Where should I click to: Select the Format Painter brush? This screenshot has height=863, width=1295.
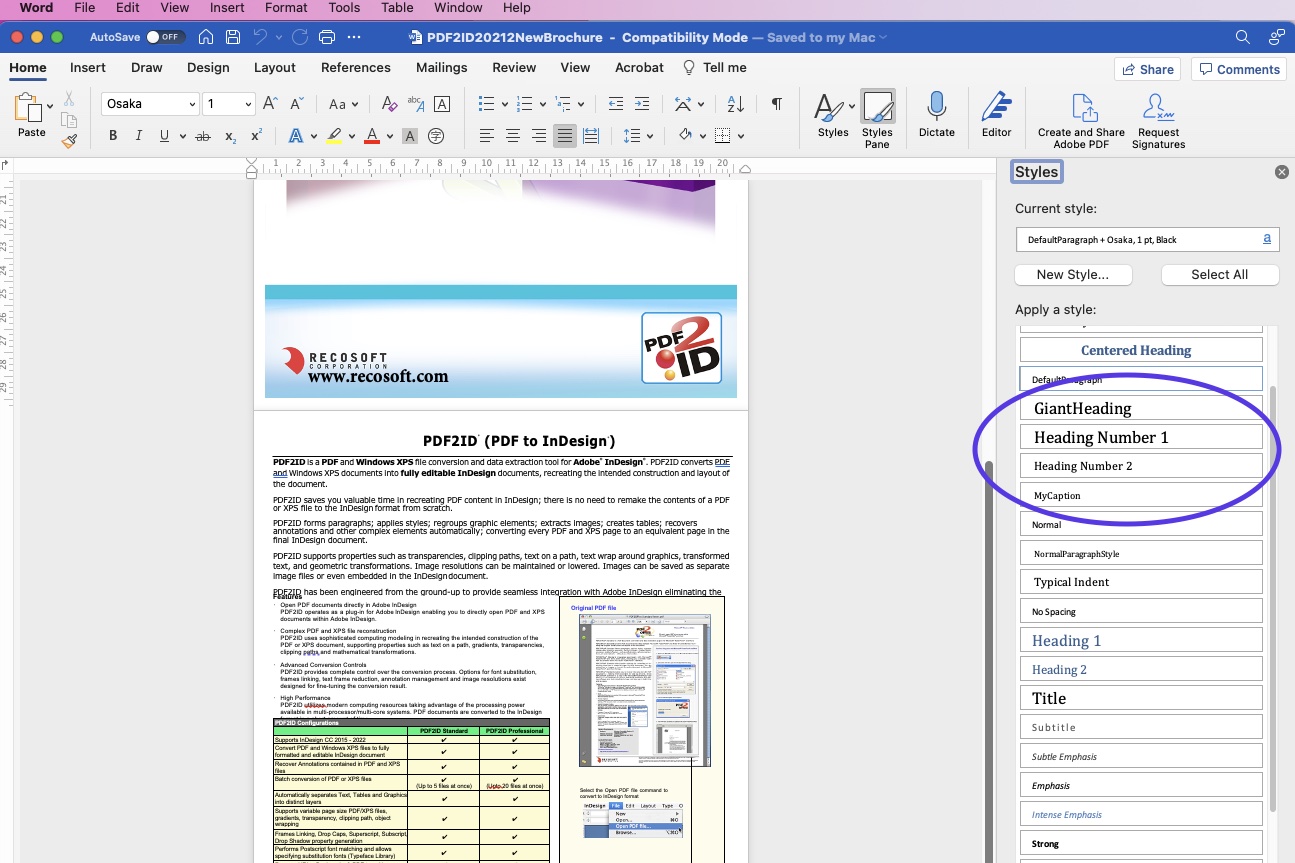[x=69, y=141]
